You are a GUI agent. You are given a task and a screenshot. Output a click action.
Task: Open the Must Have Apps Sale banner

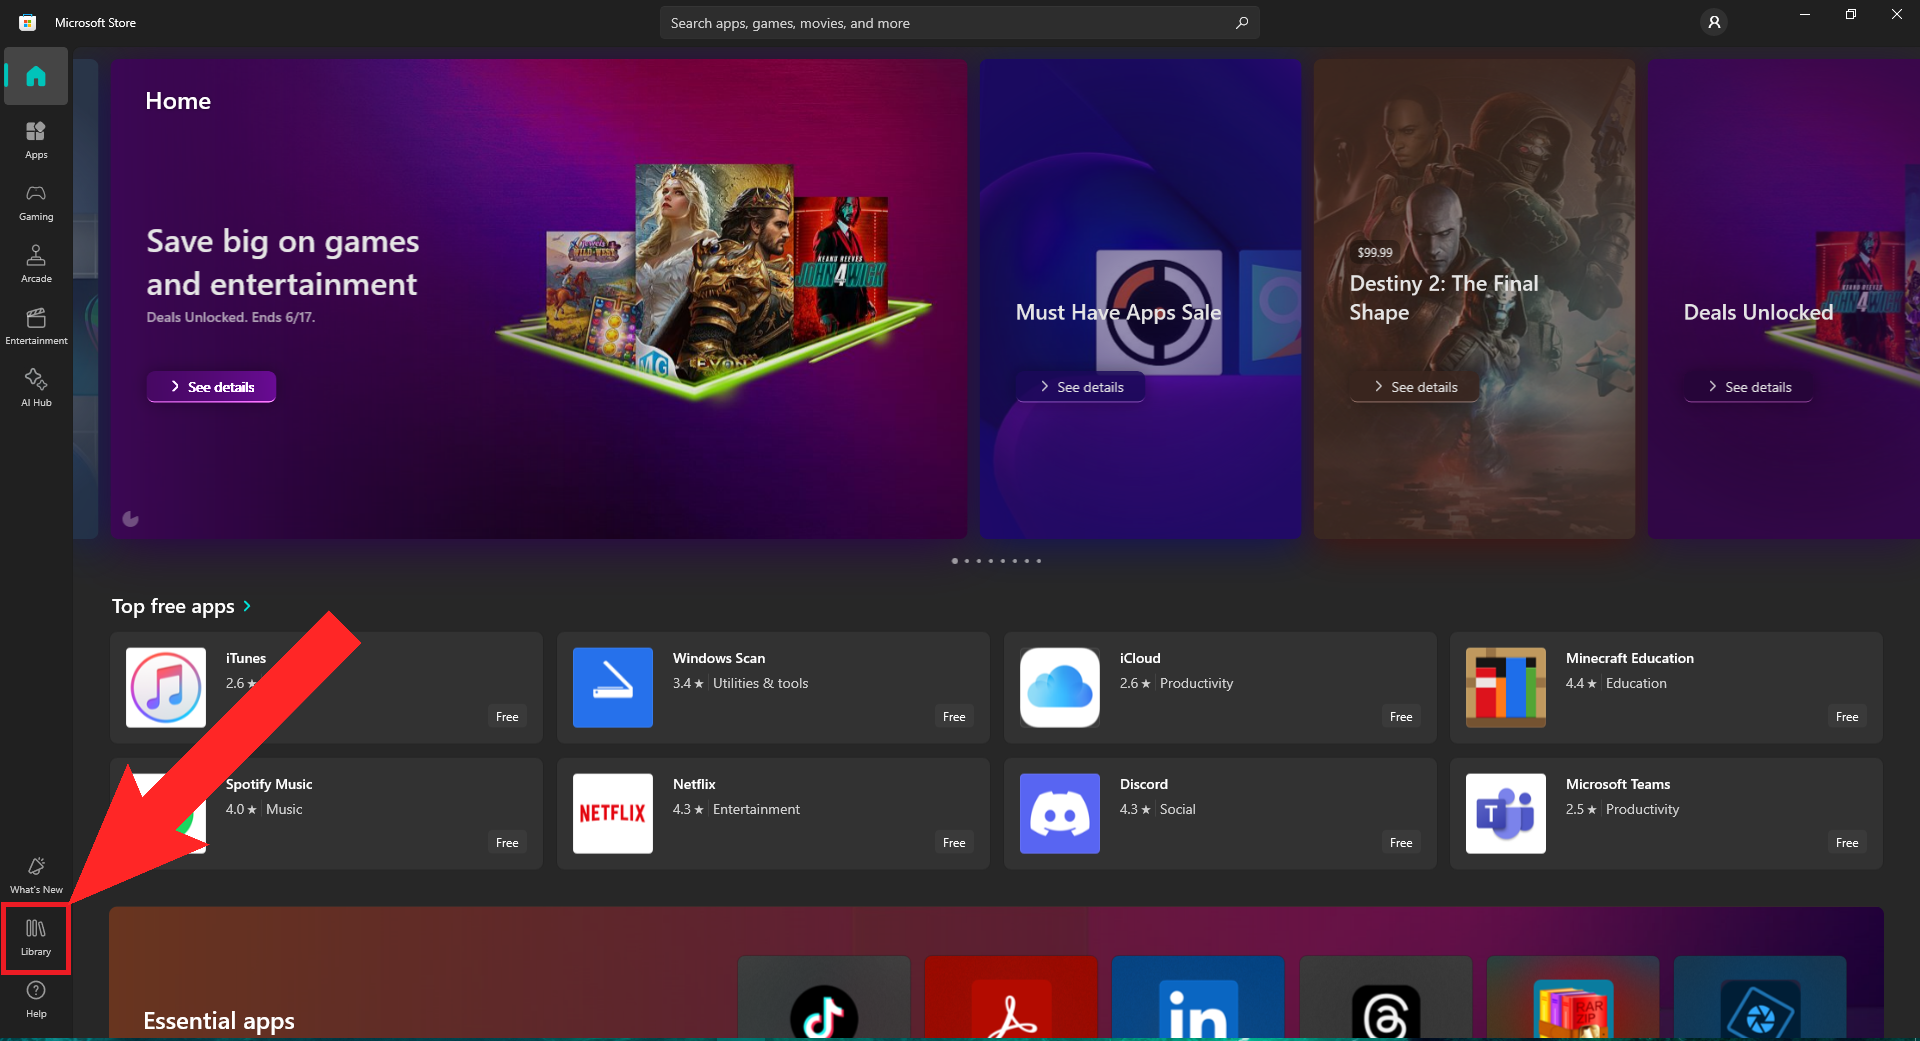point(1140,299)
